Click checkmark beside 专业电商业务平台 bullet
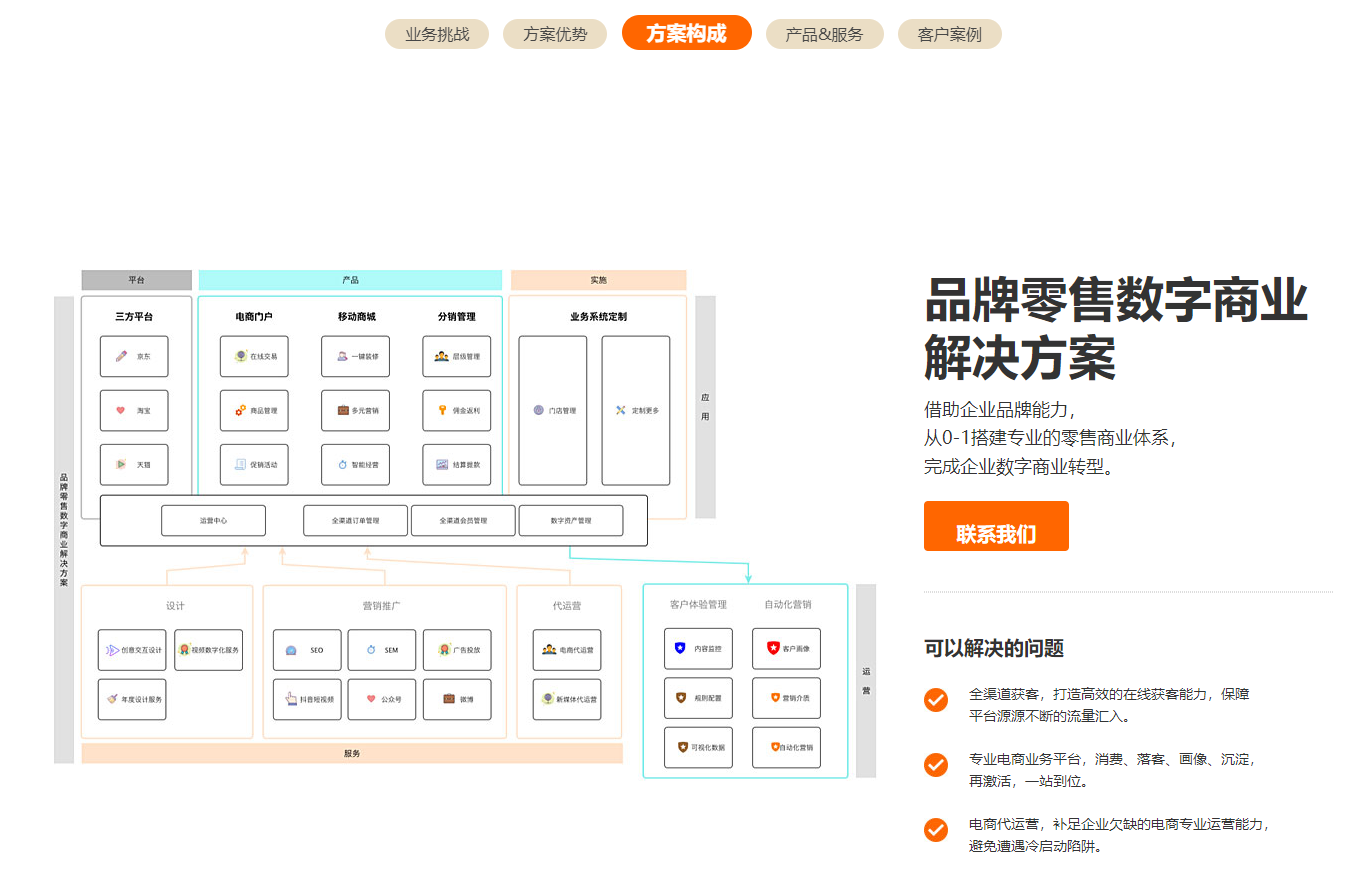The height and width of the screenshot is (882, 1353). point(936,765)
